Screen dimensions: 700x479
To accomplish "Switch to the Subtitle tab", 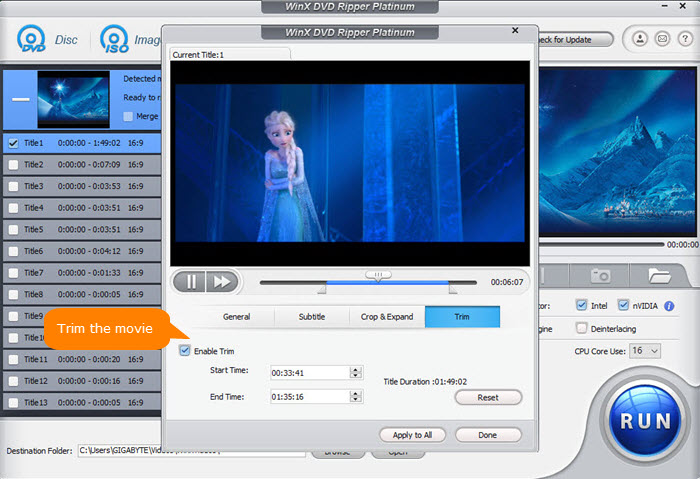I will (x=312, y=317).
